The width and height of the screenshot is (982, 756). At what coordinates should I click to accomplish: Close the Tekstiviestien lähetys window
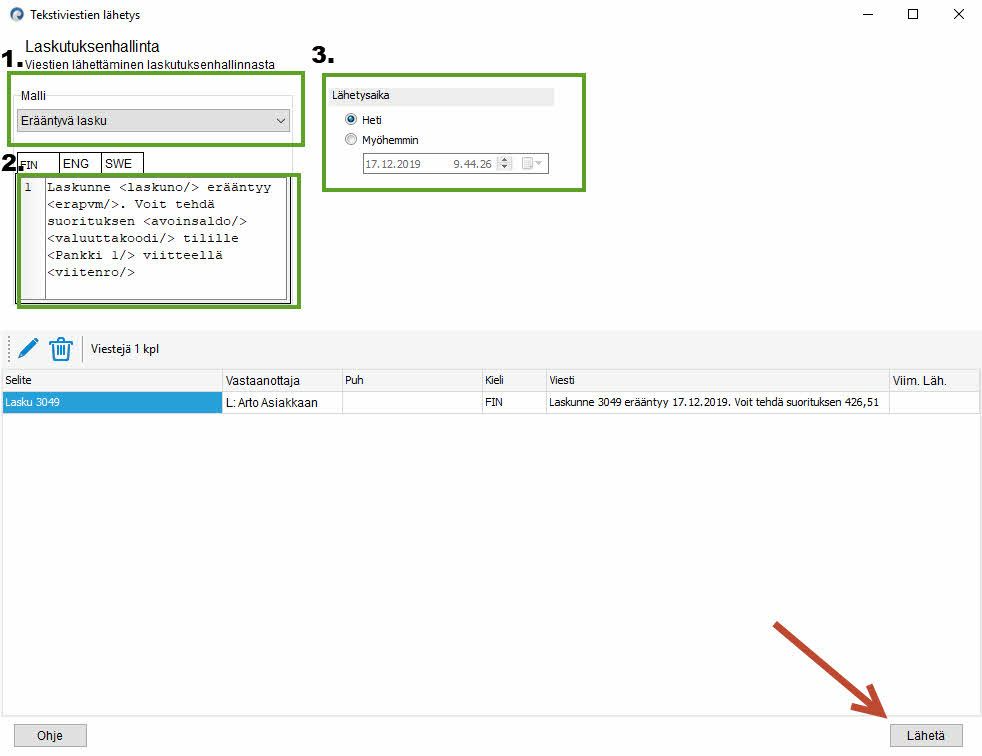(x=959, y=14)
